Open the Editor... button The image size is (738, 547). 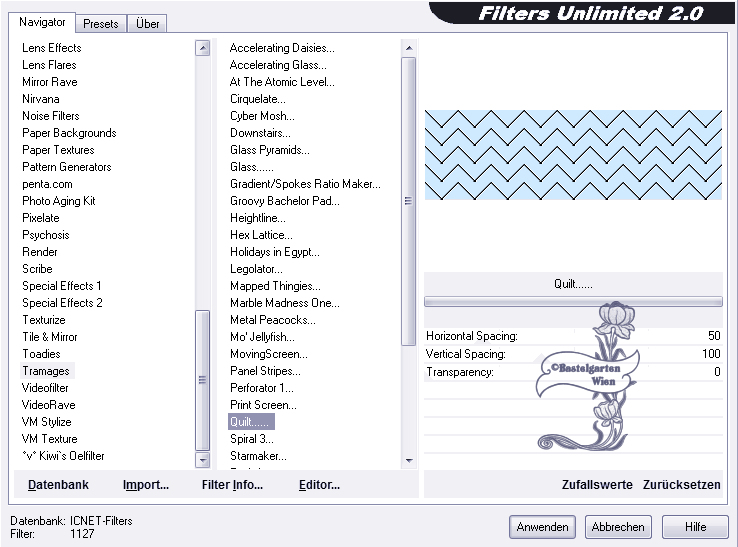(x=319, y=485)
